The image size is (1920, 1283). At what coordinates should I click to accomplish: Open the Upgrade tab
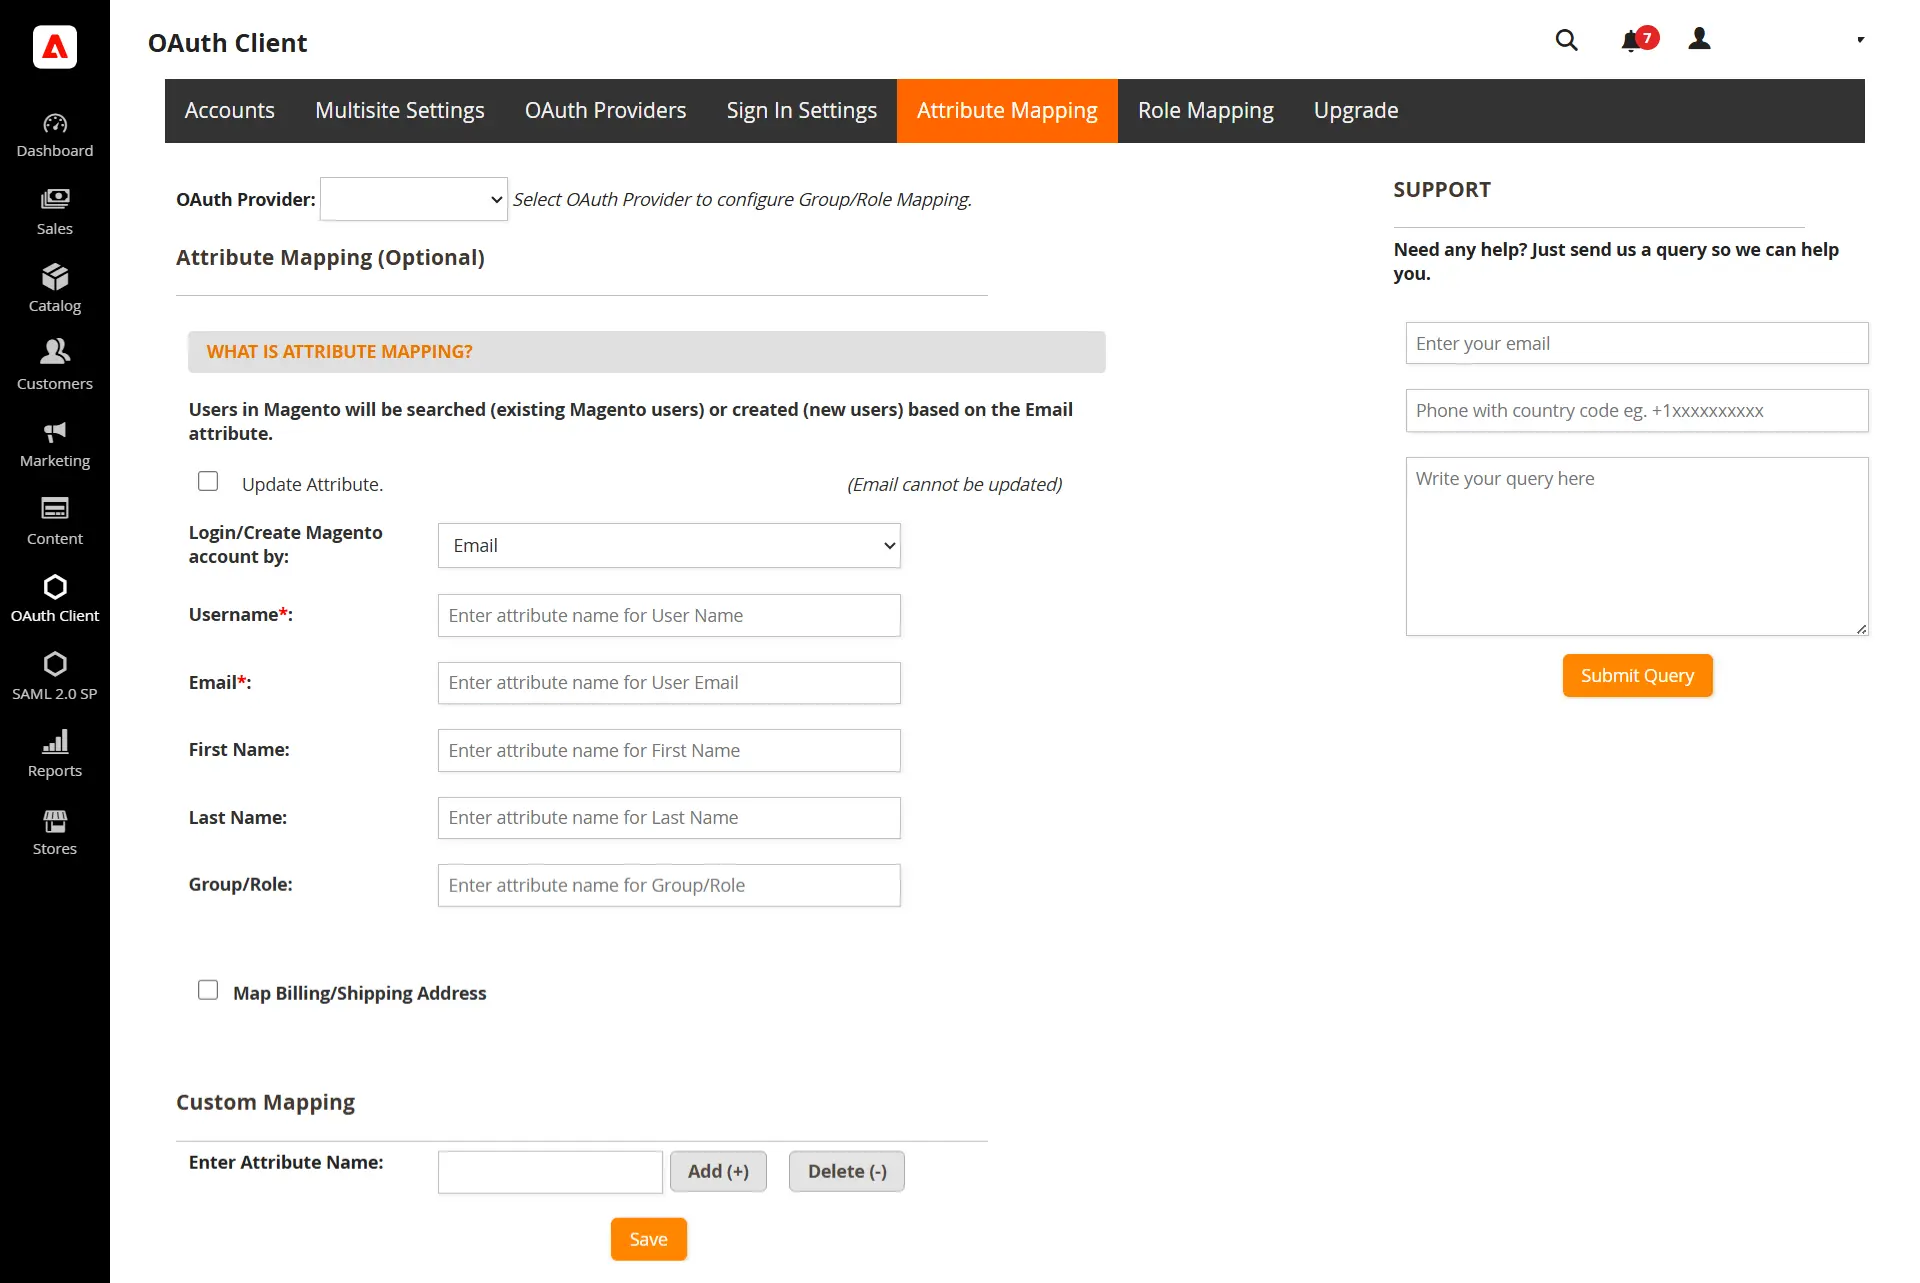(x=1355, y=111)
